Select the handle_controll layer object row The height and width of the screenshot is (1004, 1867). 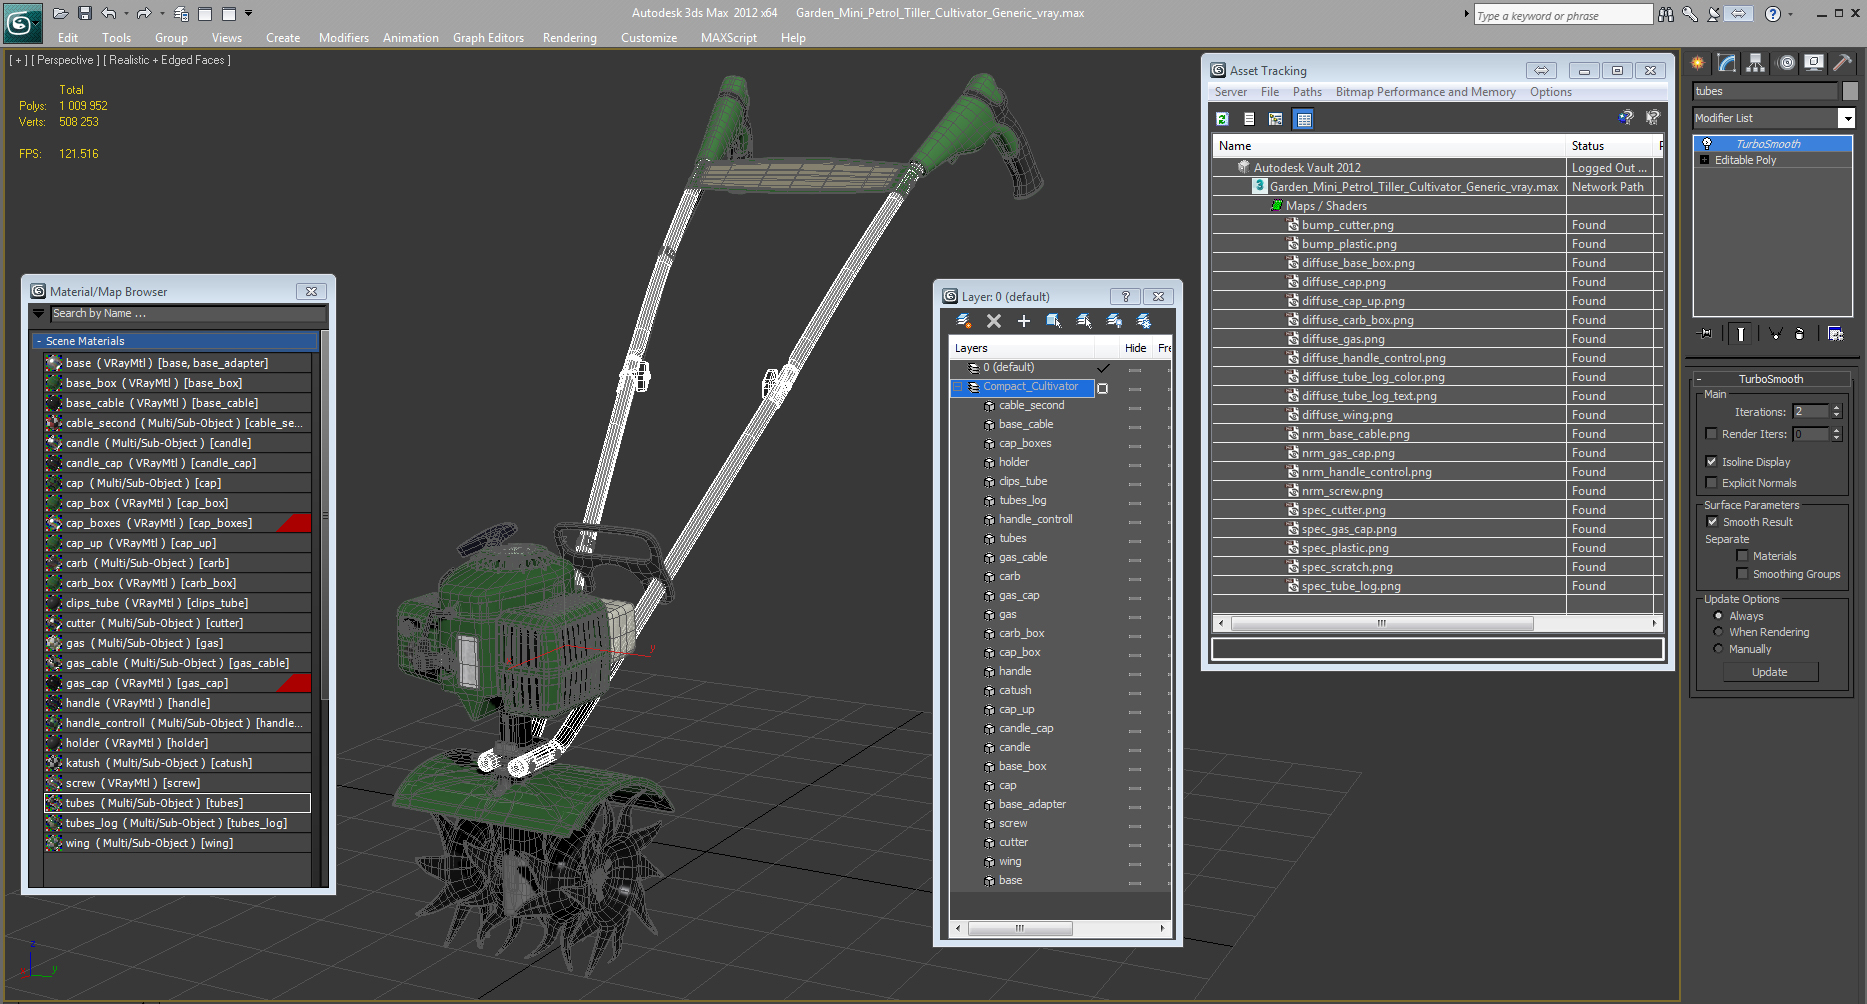click(1035, 520)
